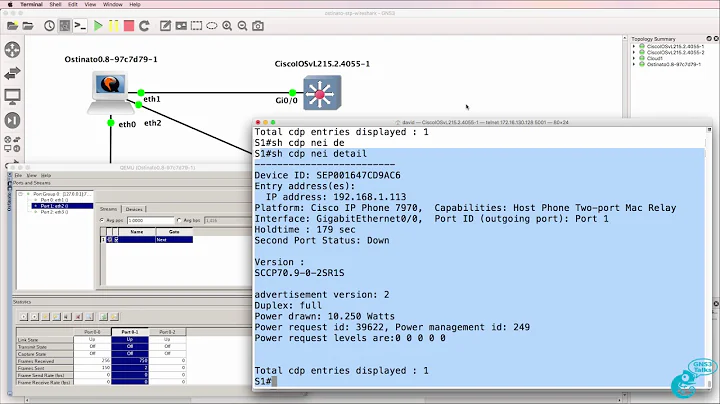
Task: Open the Window menu
Action: (112, 4)
